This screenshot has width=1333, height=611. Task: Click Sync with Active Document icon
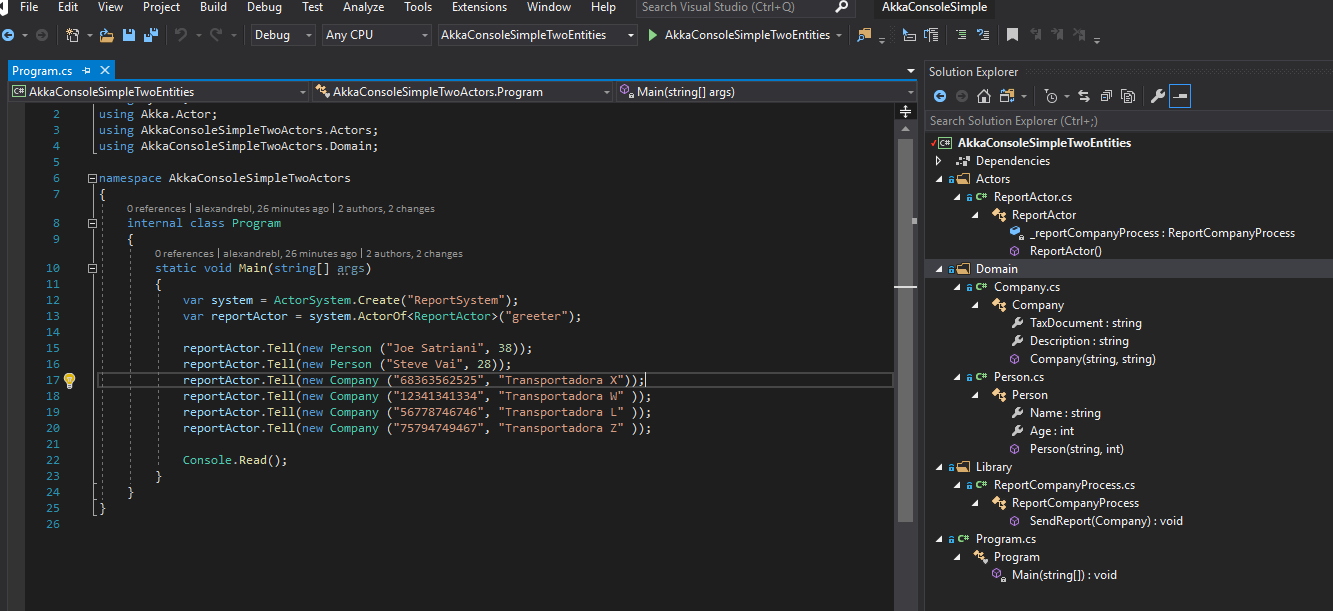(x=1085, y=96)
